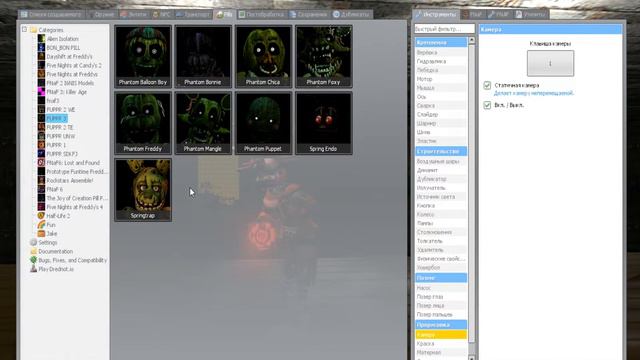The height and width of the screenshot is (360, 640).
Task: Select the FUPPR 1 category
Action: click(x=56, y=145)
